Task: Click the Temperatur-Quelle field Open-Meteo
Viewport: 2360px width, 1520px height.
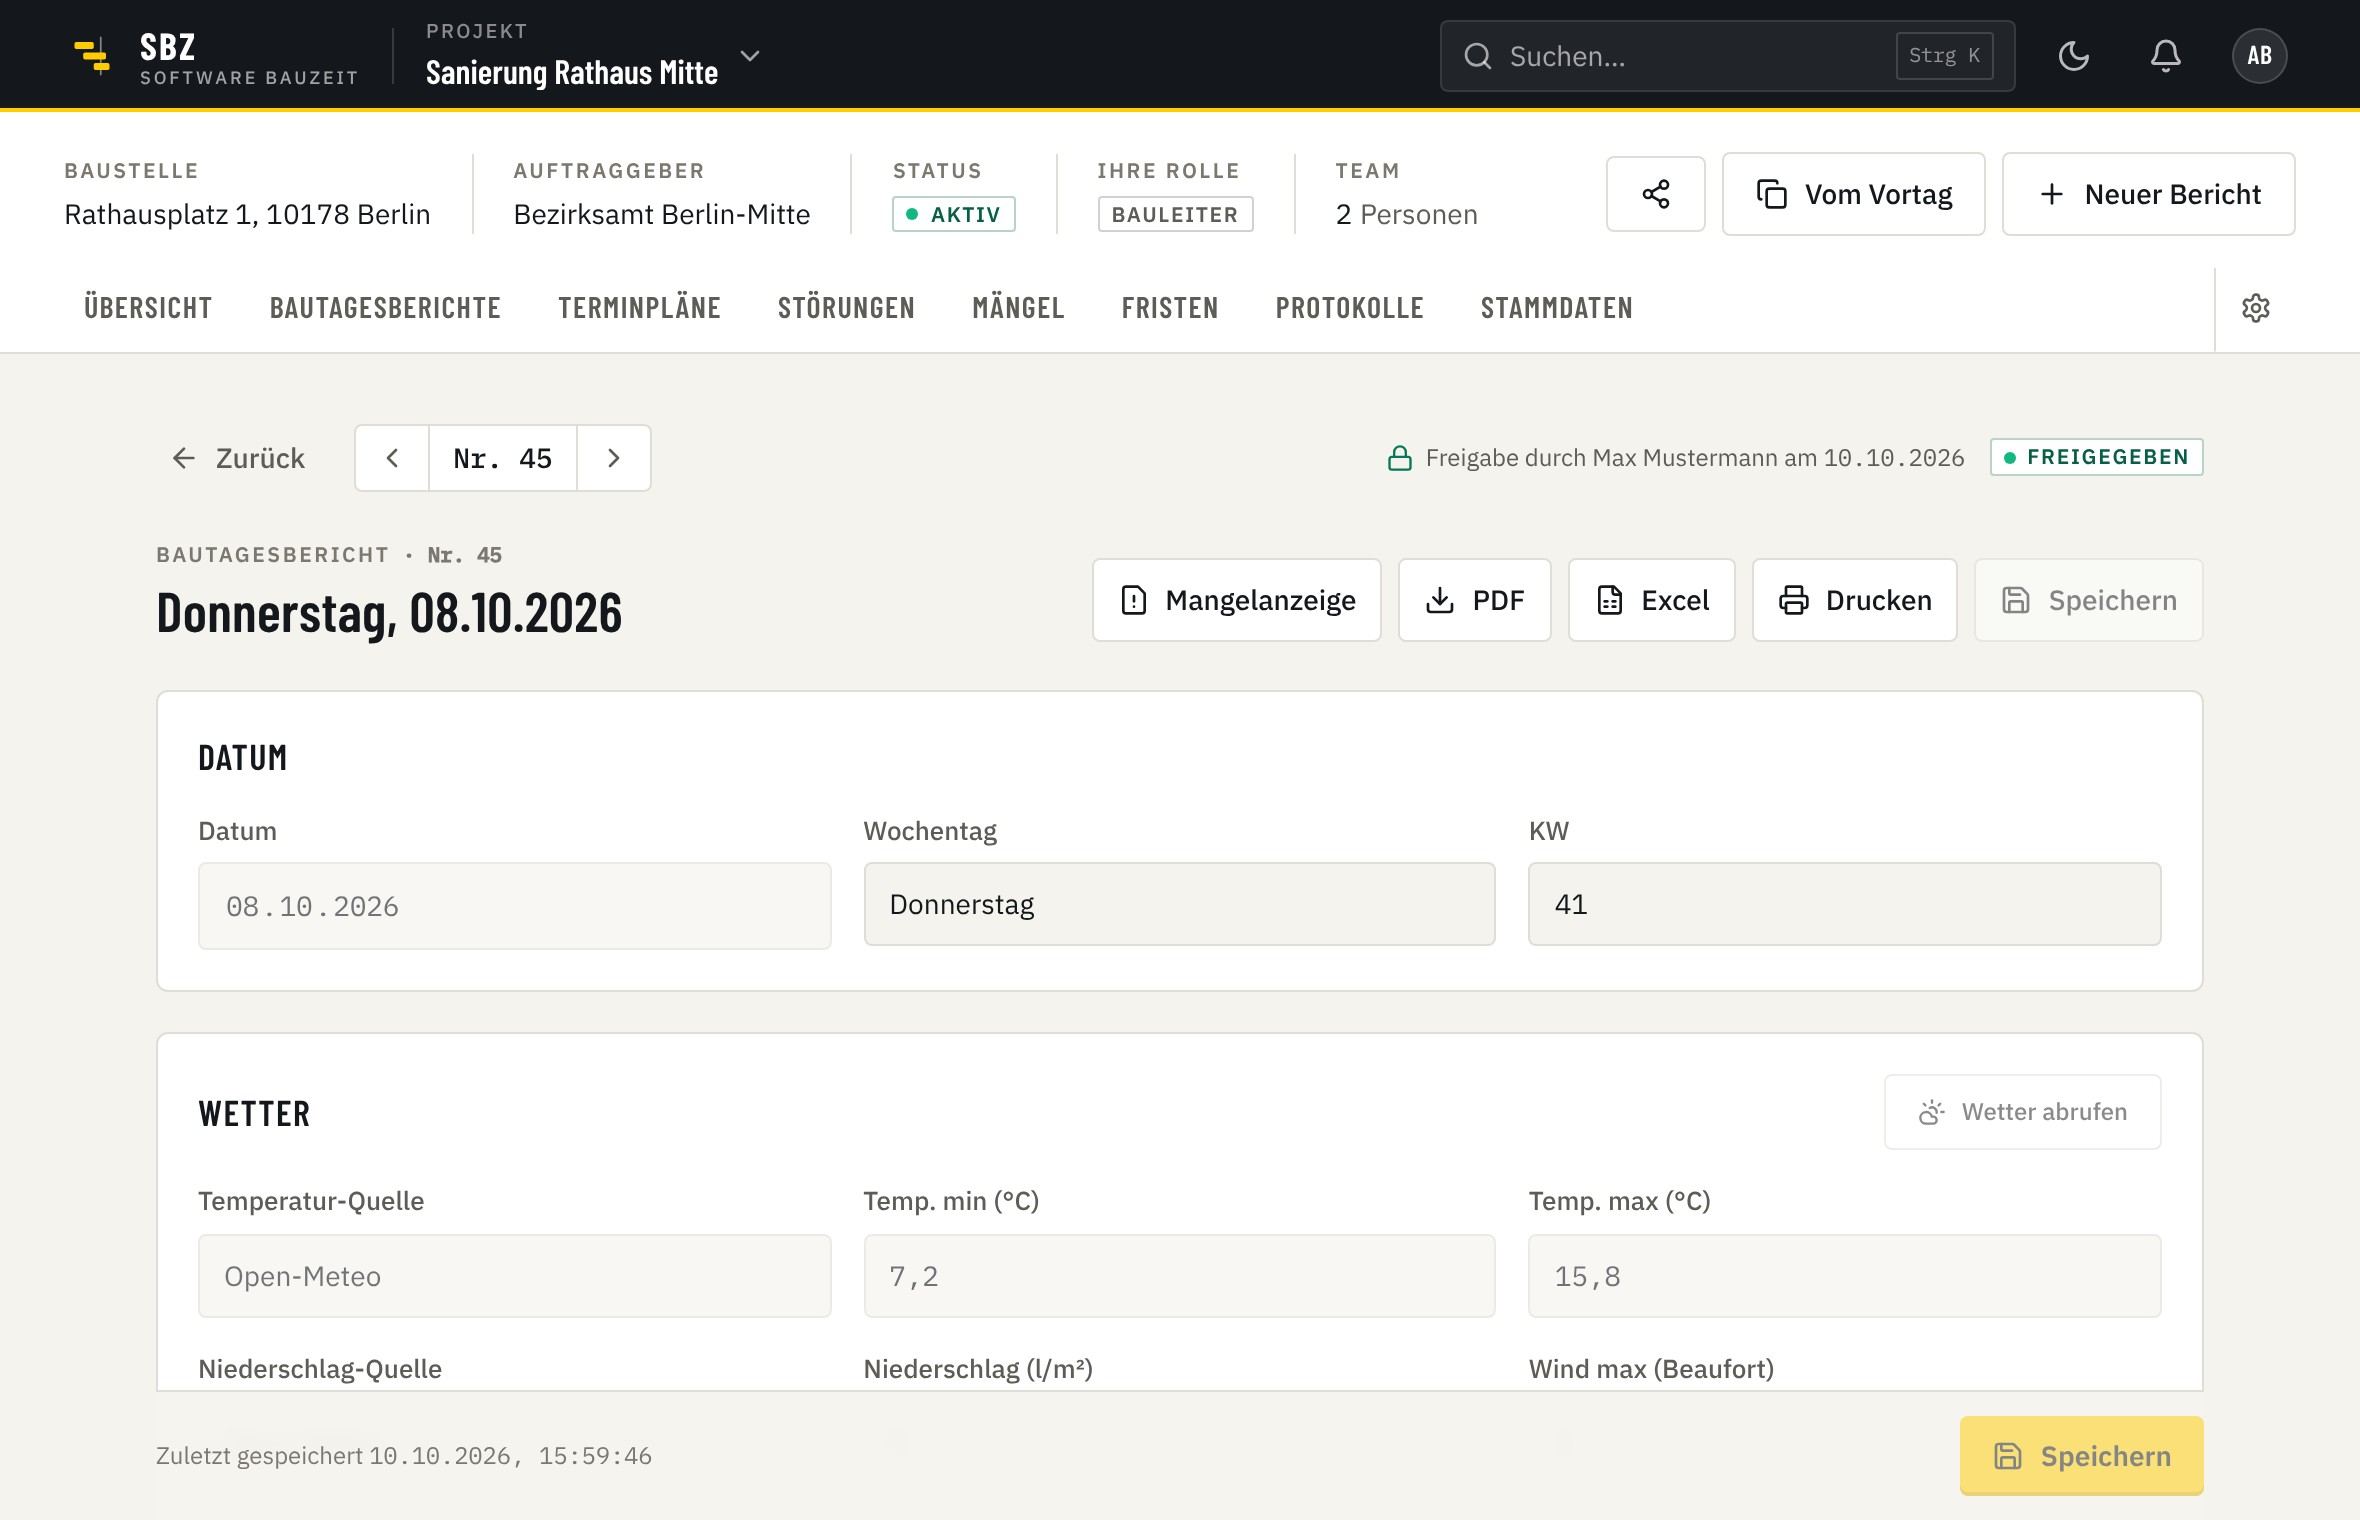Action: coord(515,1276)
